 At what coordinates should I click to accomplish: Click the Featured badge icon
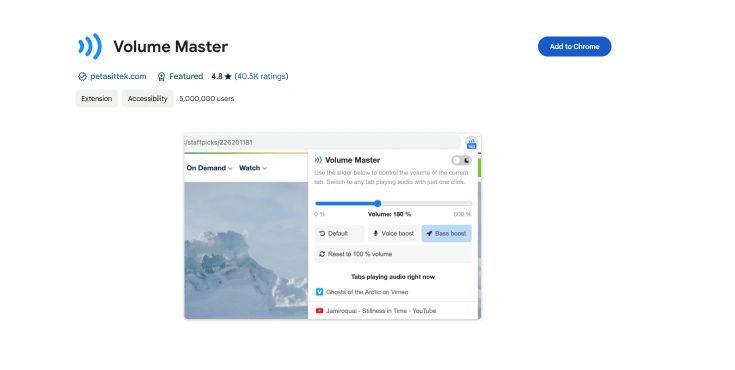point(161,76)
